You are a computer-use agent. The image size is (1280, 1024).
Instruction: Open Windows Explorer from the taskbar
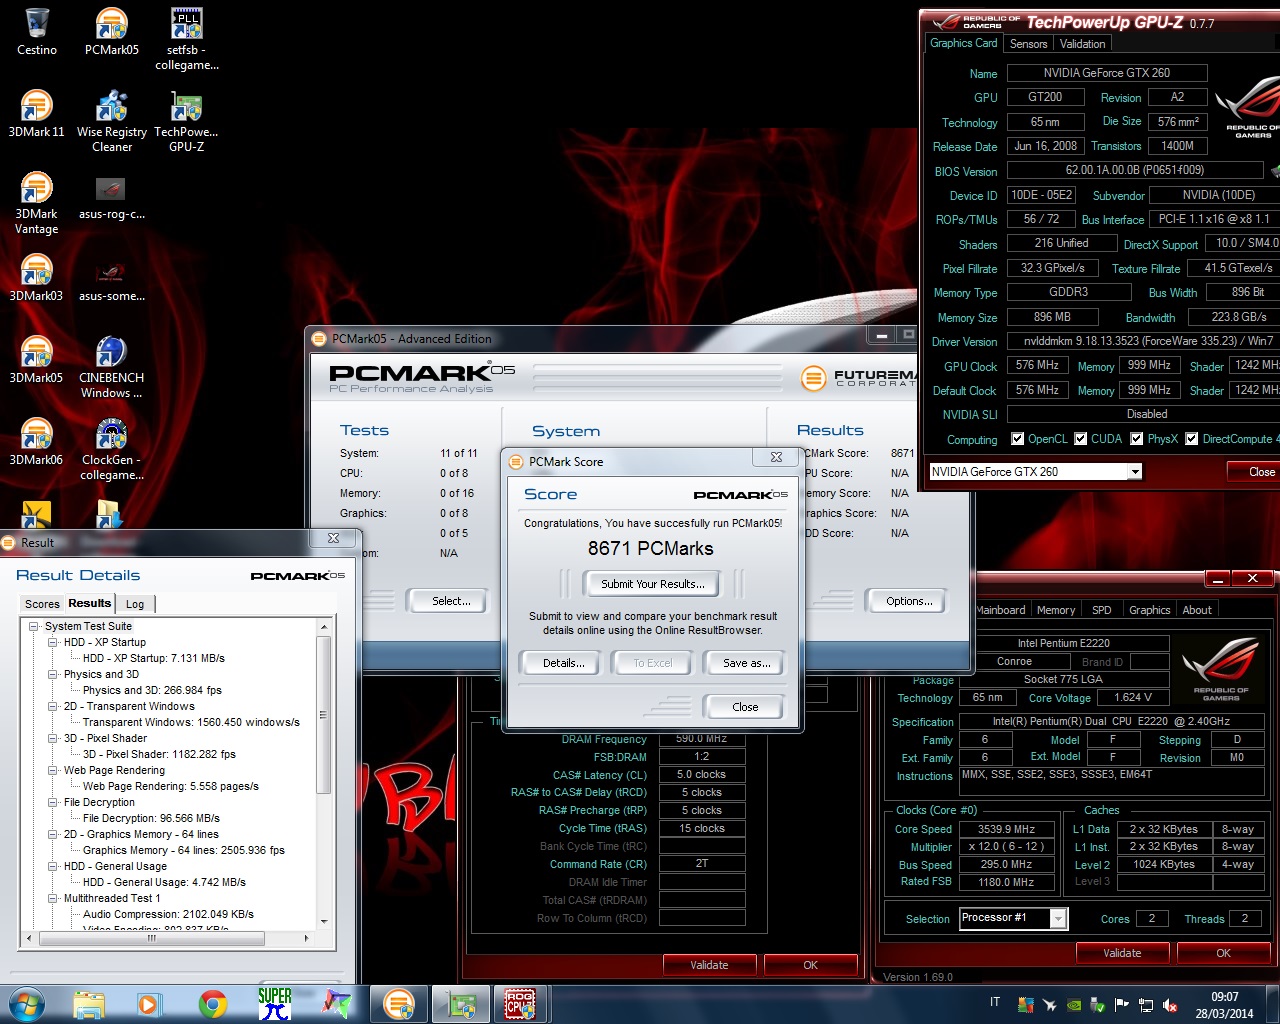pyautogui.click(x=89, y=1004)
